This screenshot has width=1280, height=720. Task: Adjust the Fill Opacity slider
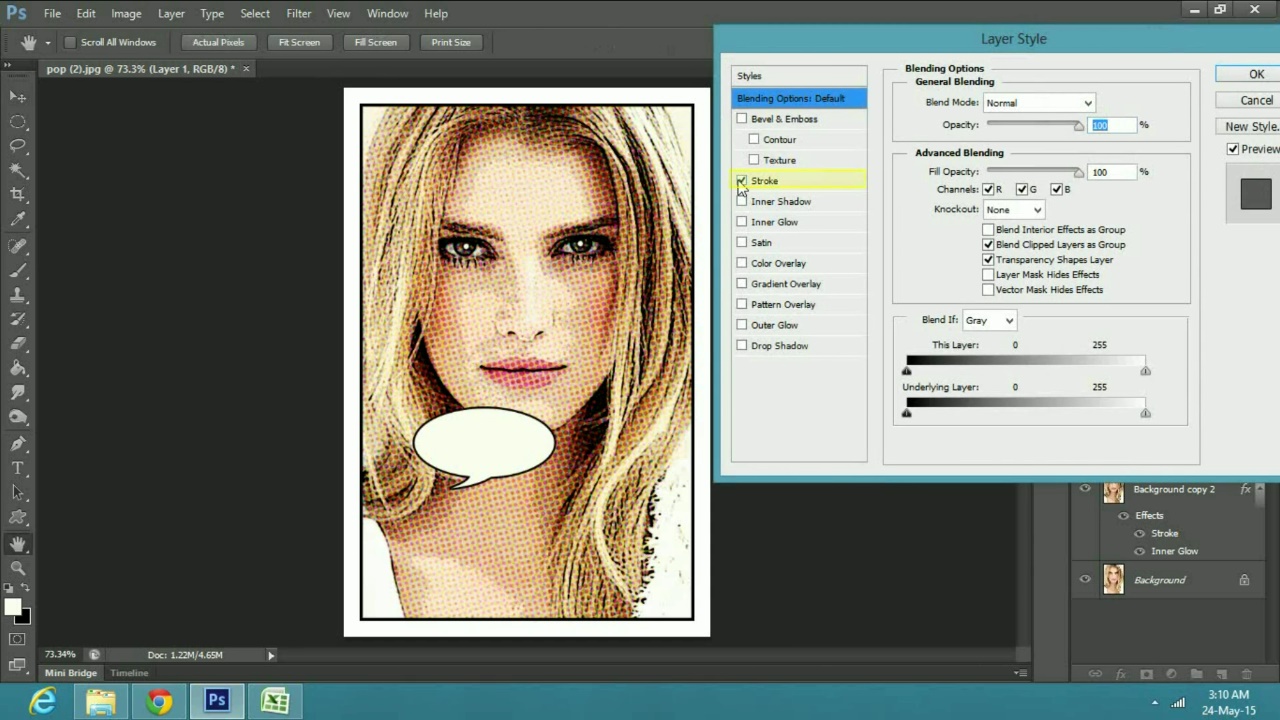pos(1078,173)
